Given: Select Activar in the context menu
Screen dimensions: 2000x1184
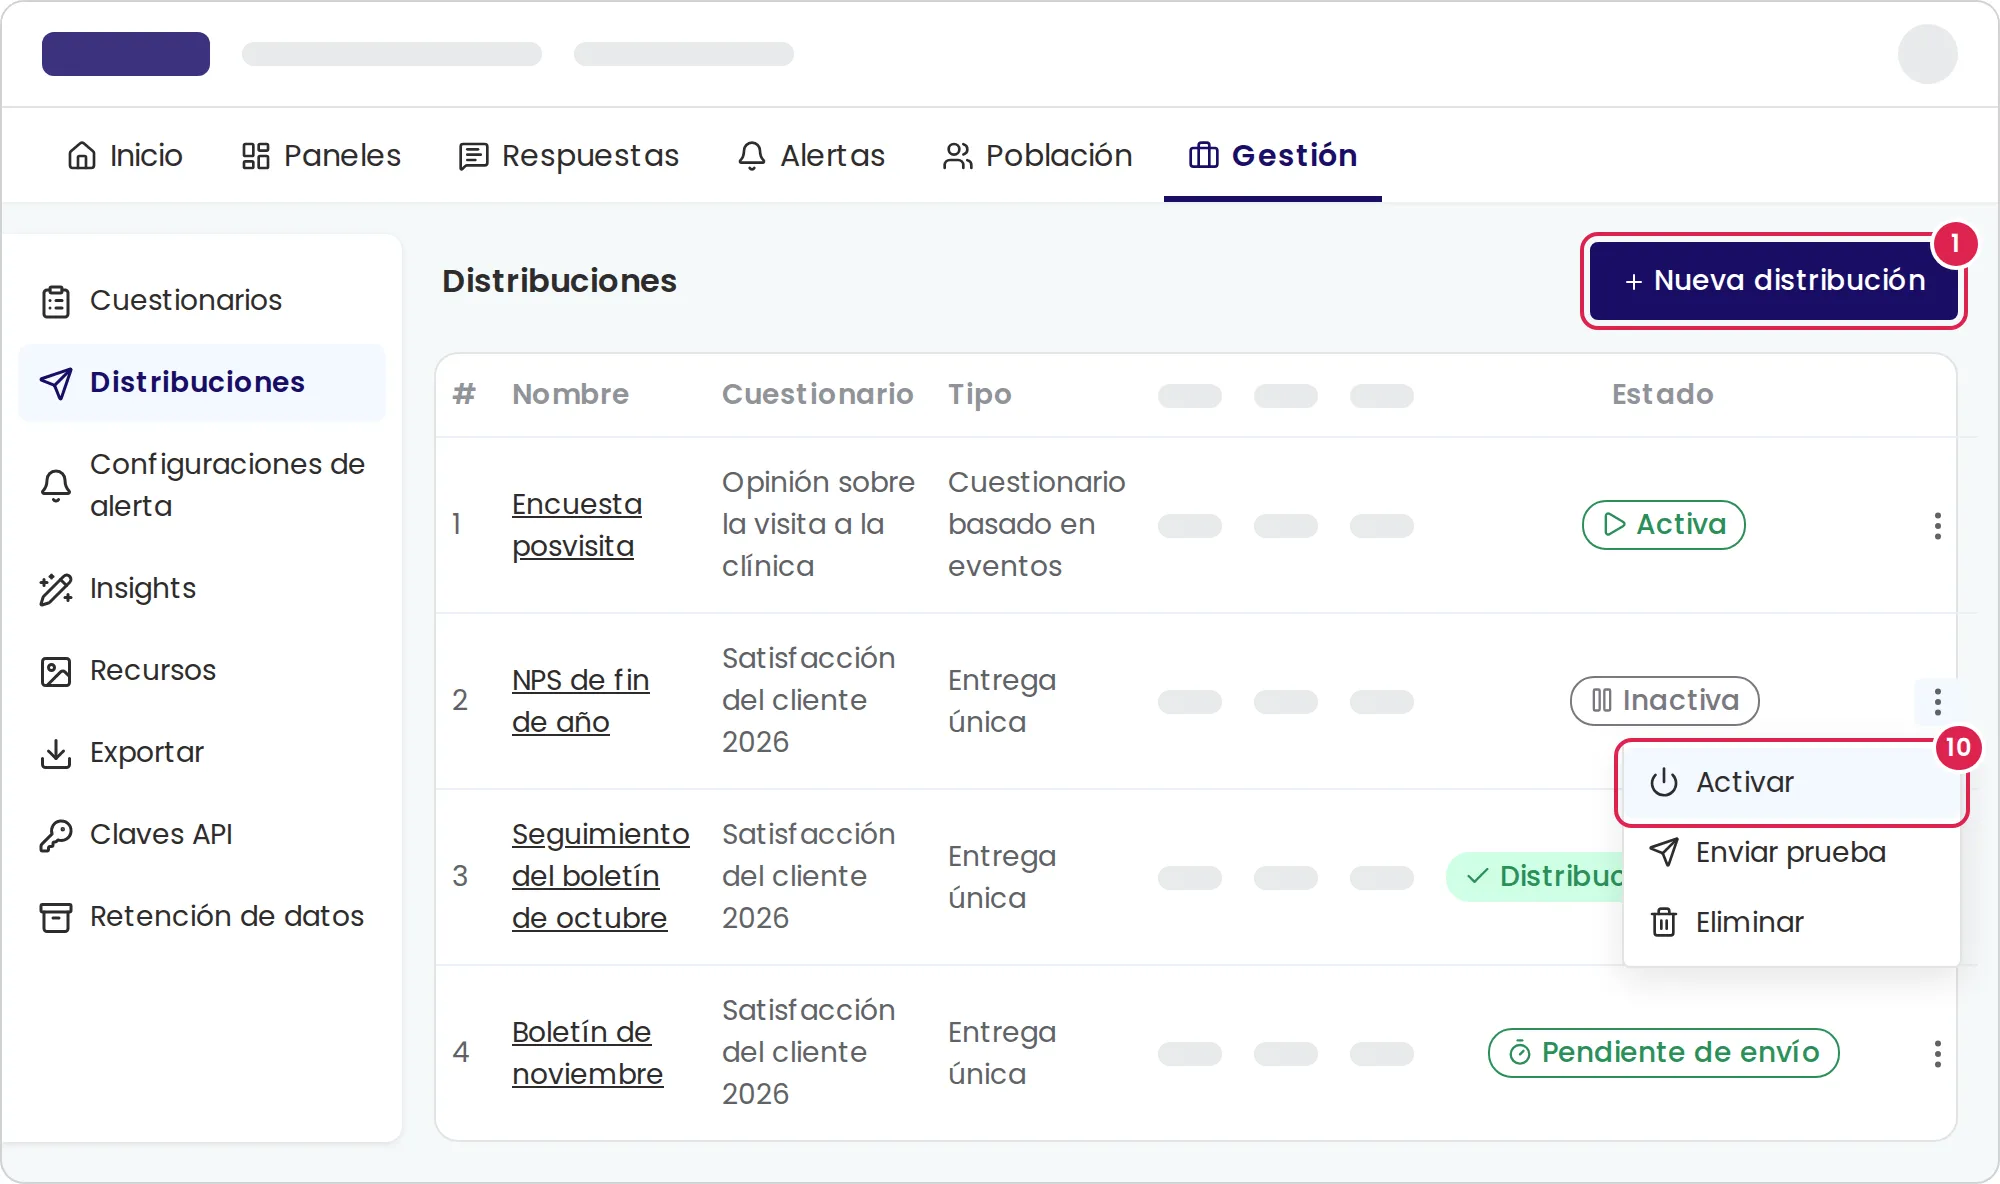Looking at the screenshot, I should pyautogui.click(x=1792, y=783).
